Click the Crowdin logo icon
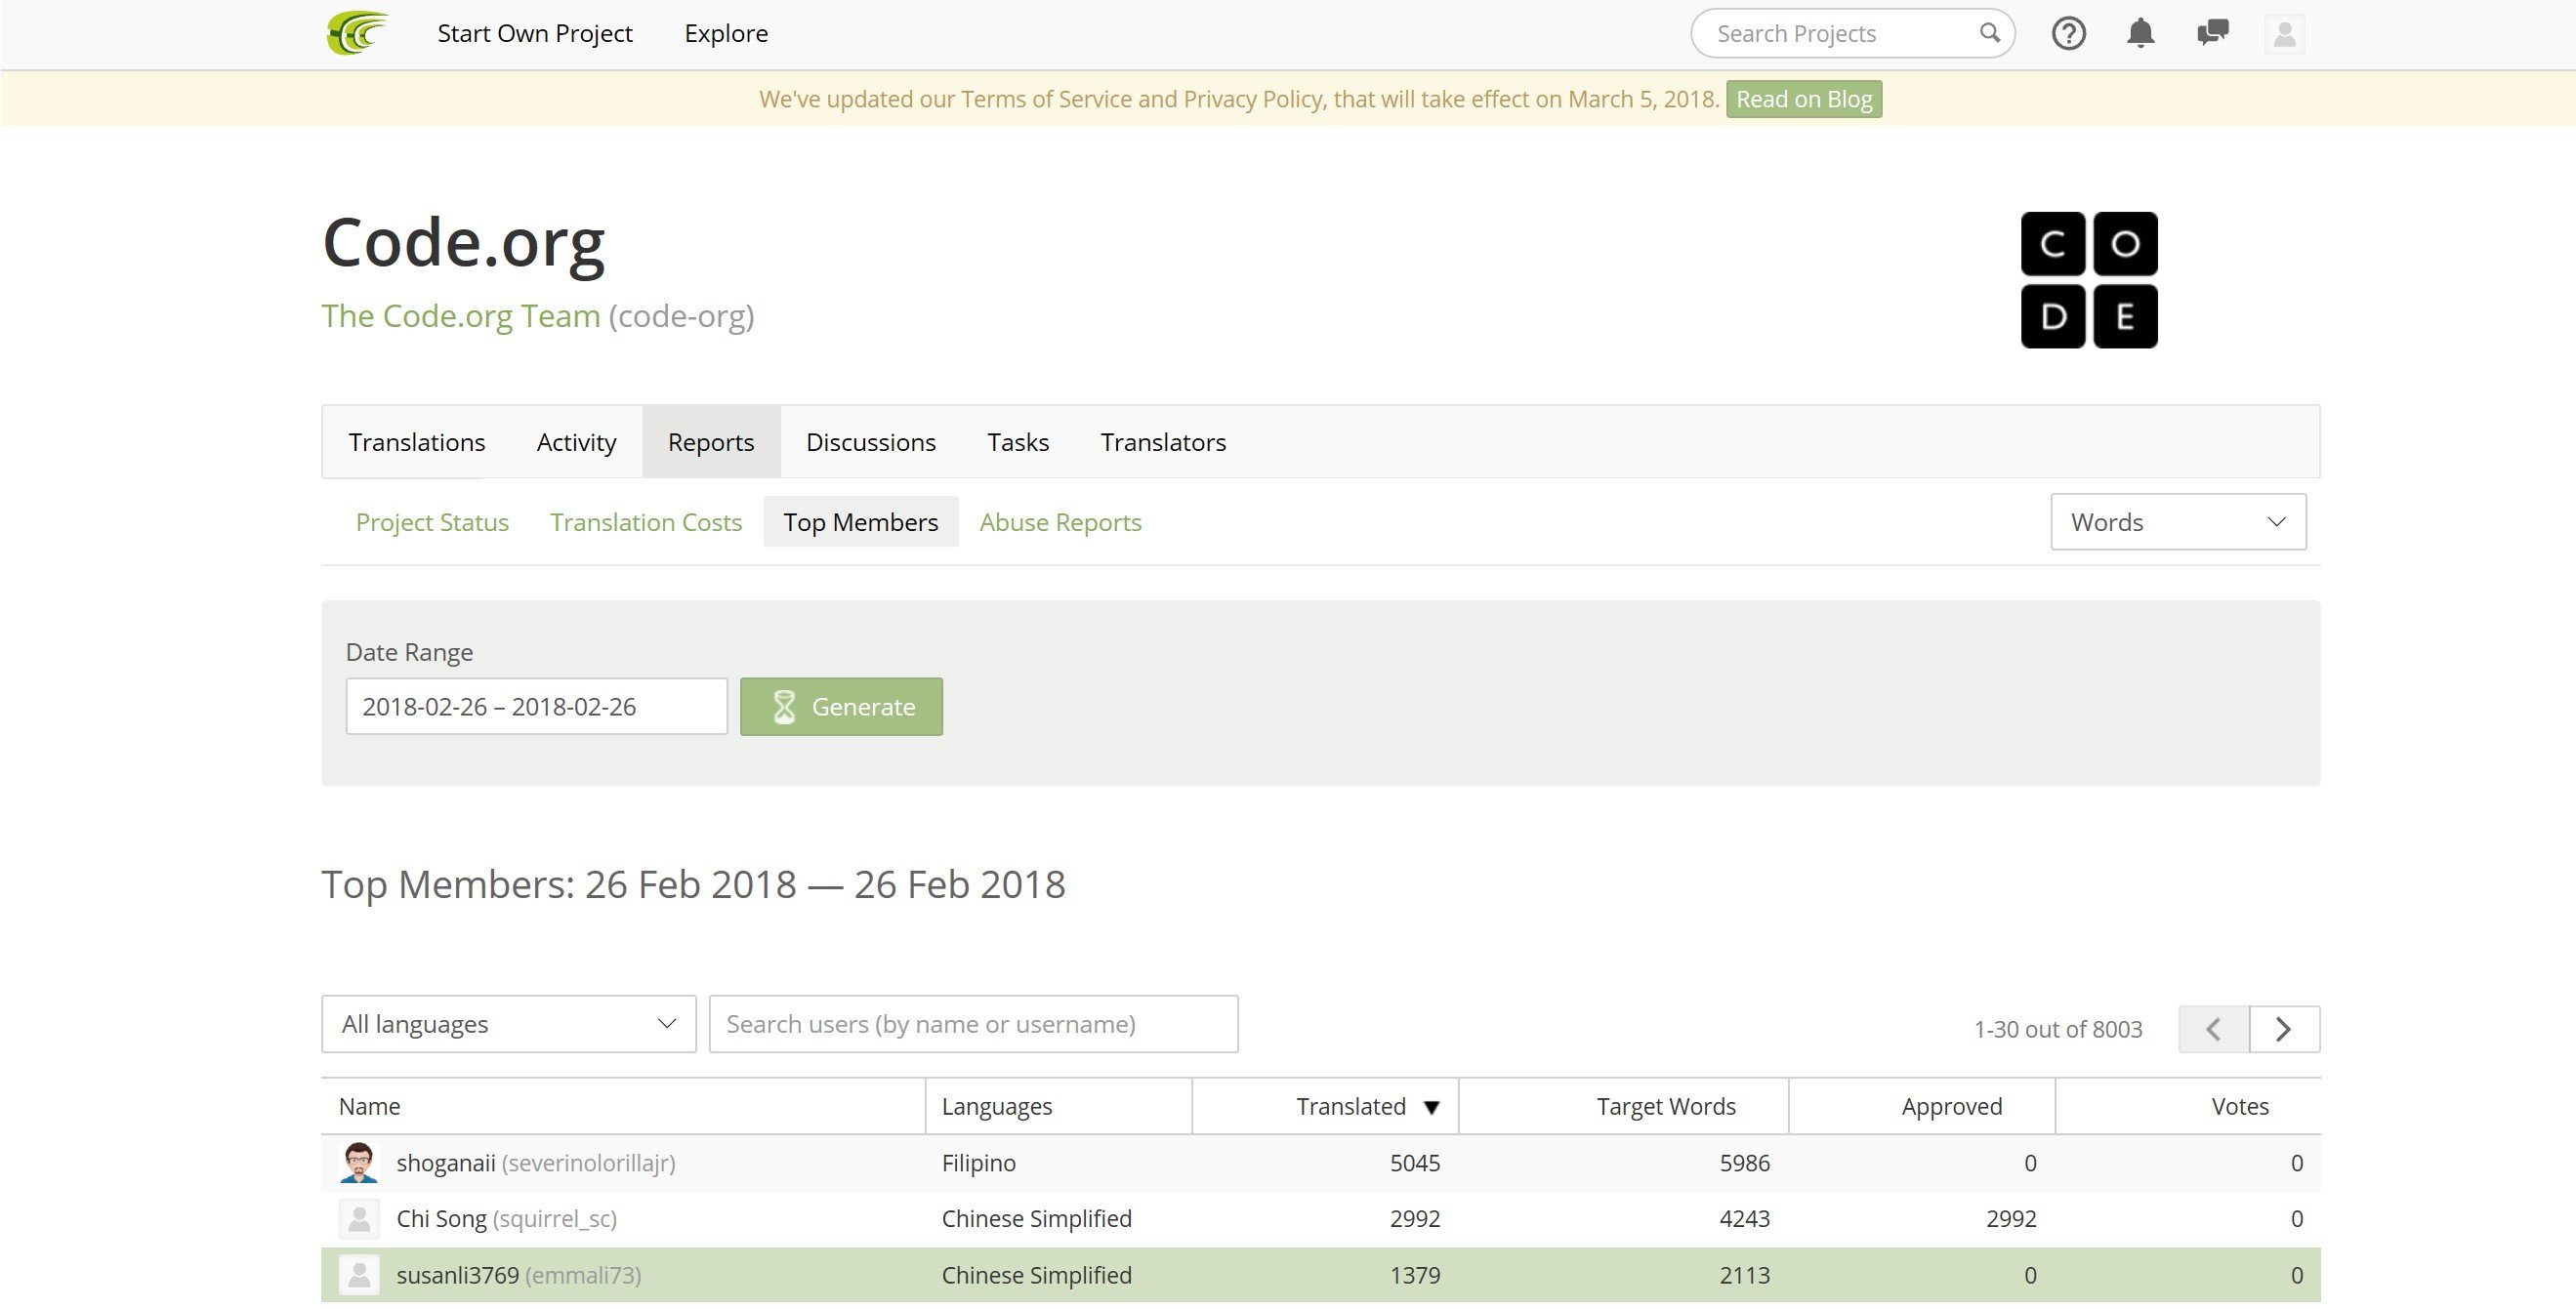The image size is (2576, 1309). tap(357, 33)
